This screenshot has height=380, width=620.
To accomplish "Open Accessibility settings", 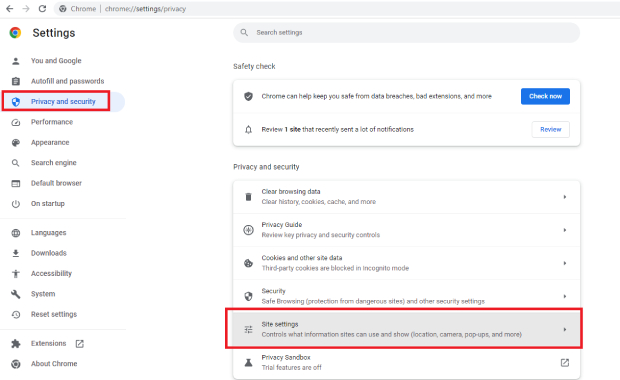I will tap(51, 273).
